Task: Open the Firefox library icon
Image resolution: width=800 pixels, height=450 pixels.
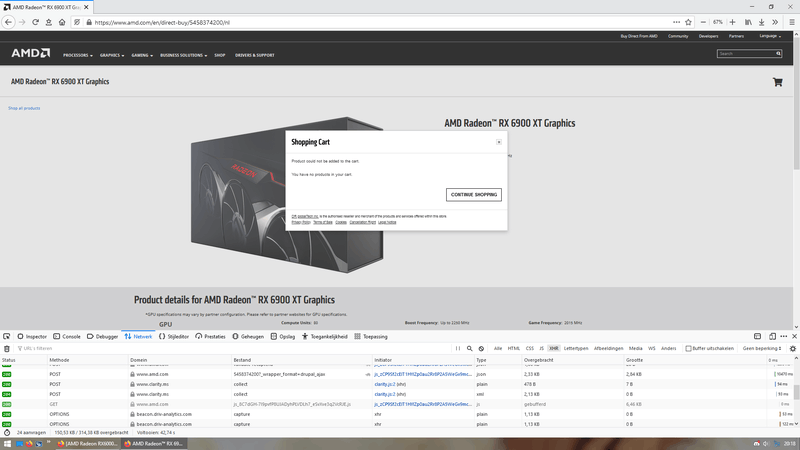Action: pyautogui.click(x=748, y=22)
